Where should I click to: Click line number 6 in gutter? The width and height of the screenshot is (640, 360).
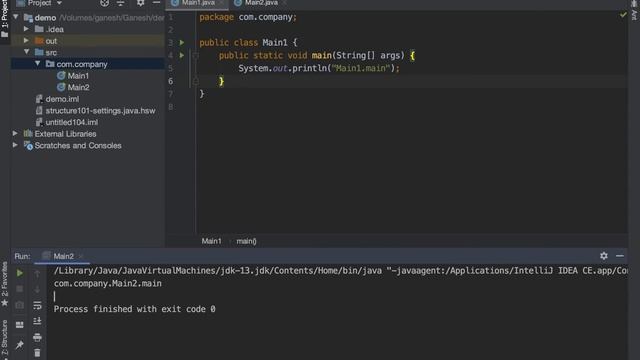[x=171, y=81]
